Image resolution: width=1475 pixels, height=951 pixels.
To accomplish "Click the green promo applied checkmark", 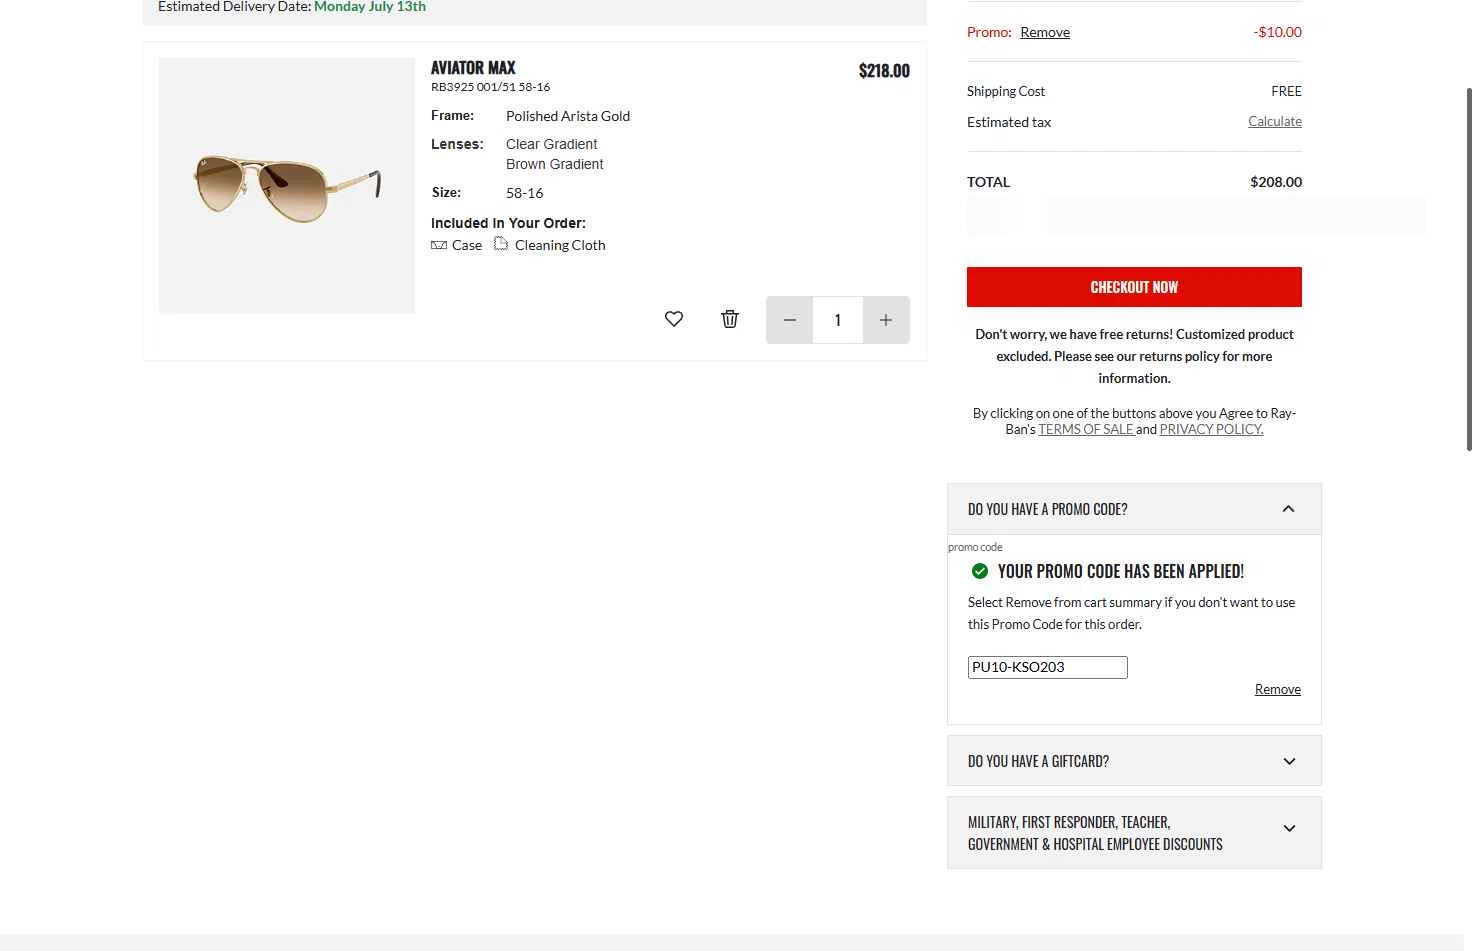I will coord(980,571).
